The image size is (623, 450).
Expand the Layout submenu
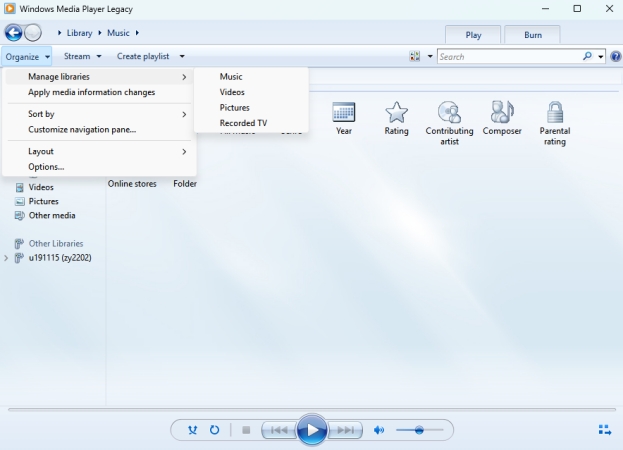tap(99, 151)
